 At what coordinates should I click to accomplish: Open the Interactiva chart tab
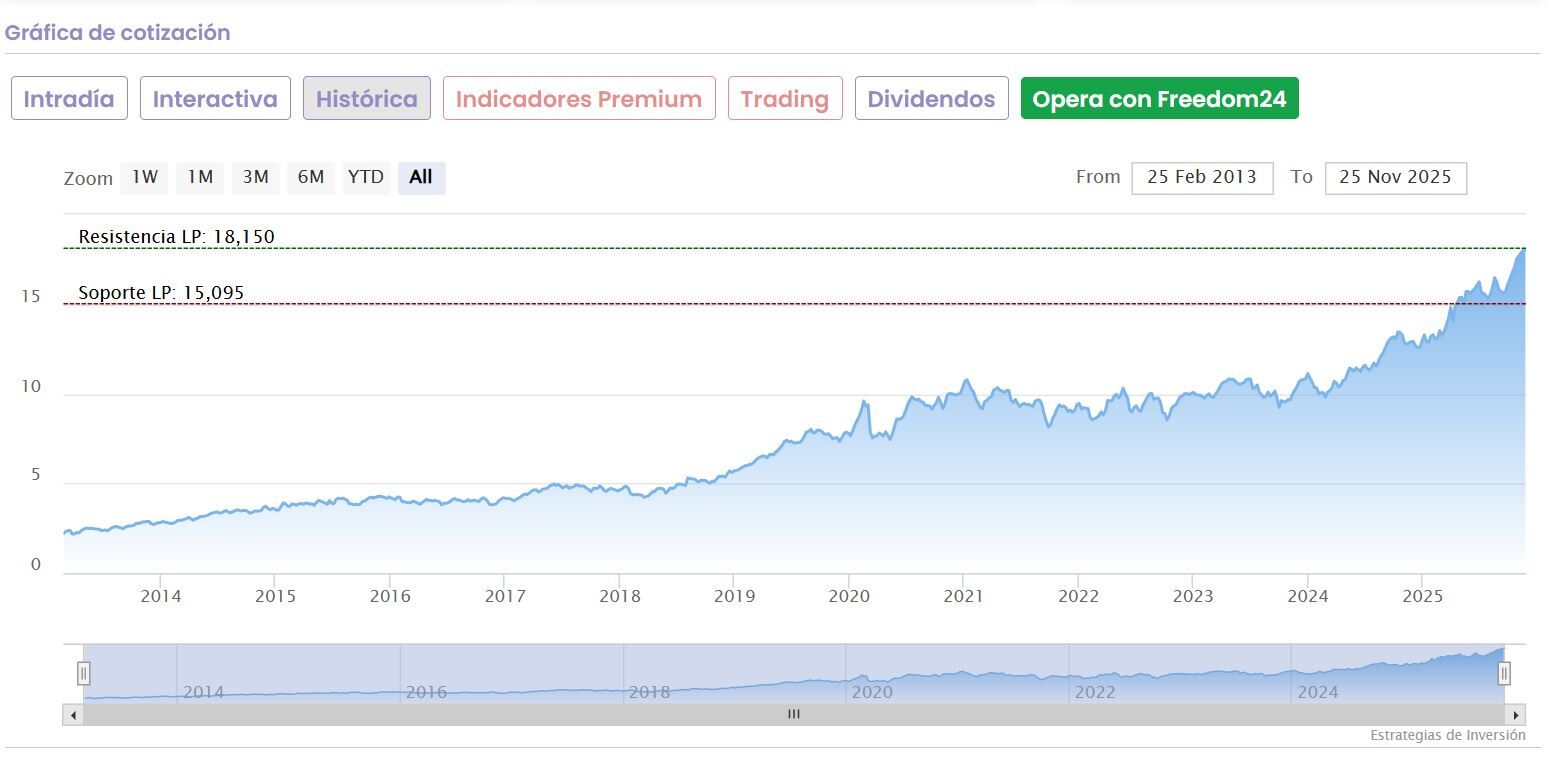[x=215, y=99]
